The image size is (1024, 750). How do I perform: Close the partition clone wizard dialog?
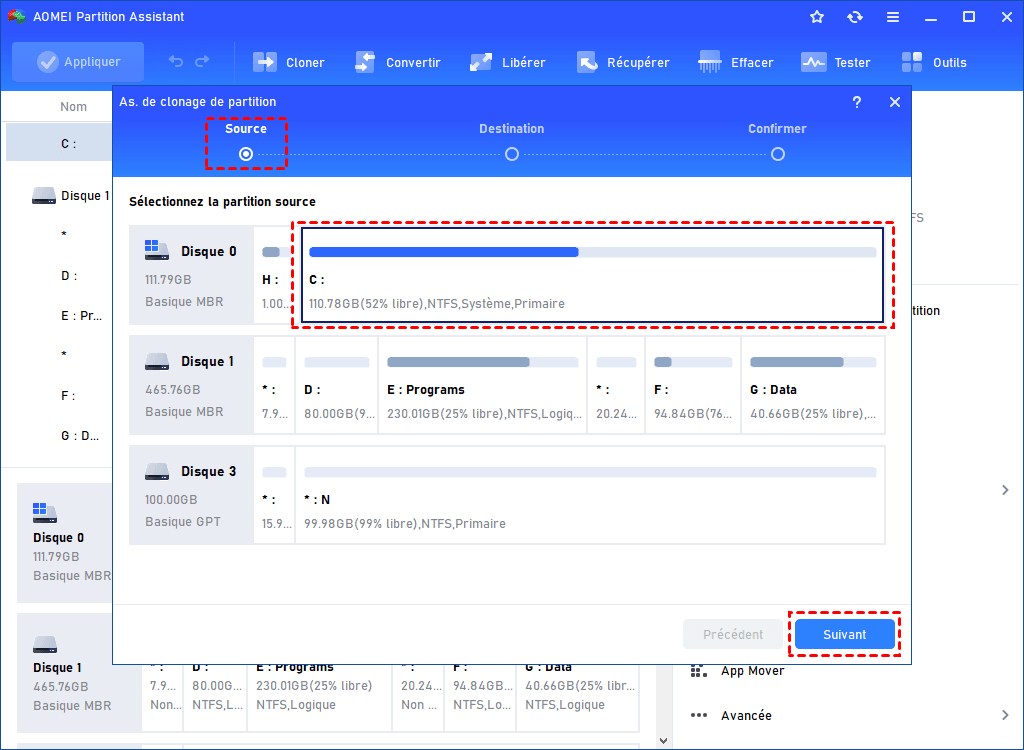[x=895, y=102]
